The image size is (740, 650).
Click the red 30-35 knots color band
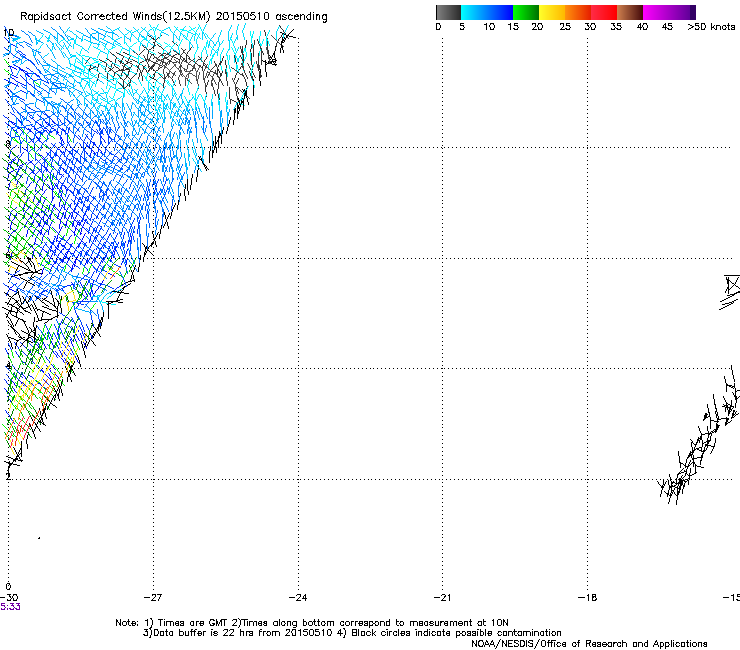pos(604,12)
